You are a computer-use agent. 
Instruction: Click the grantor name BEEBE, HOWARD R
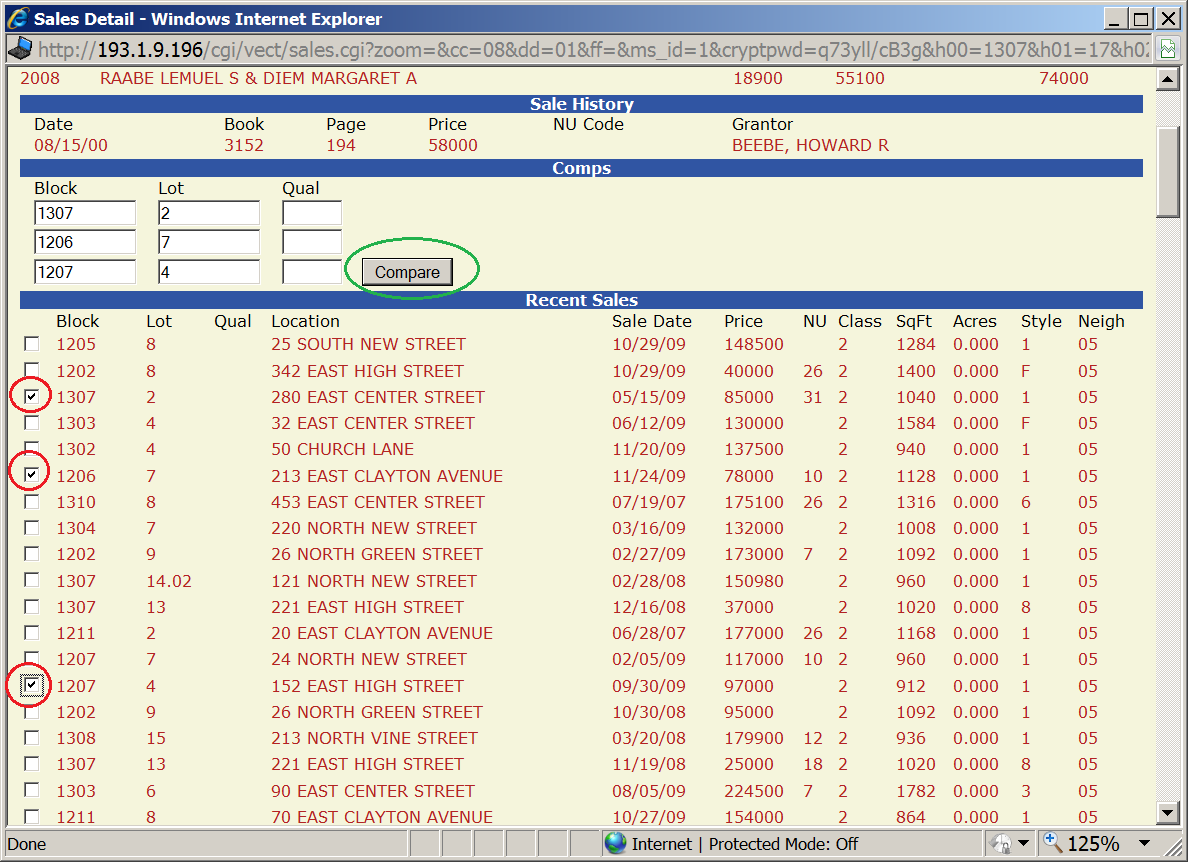(810, 145)
